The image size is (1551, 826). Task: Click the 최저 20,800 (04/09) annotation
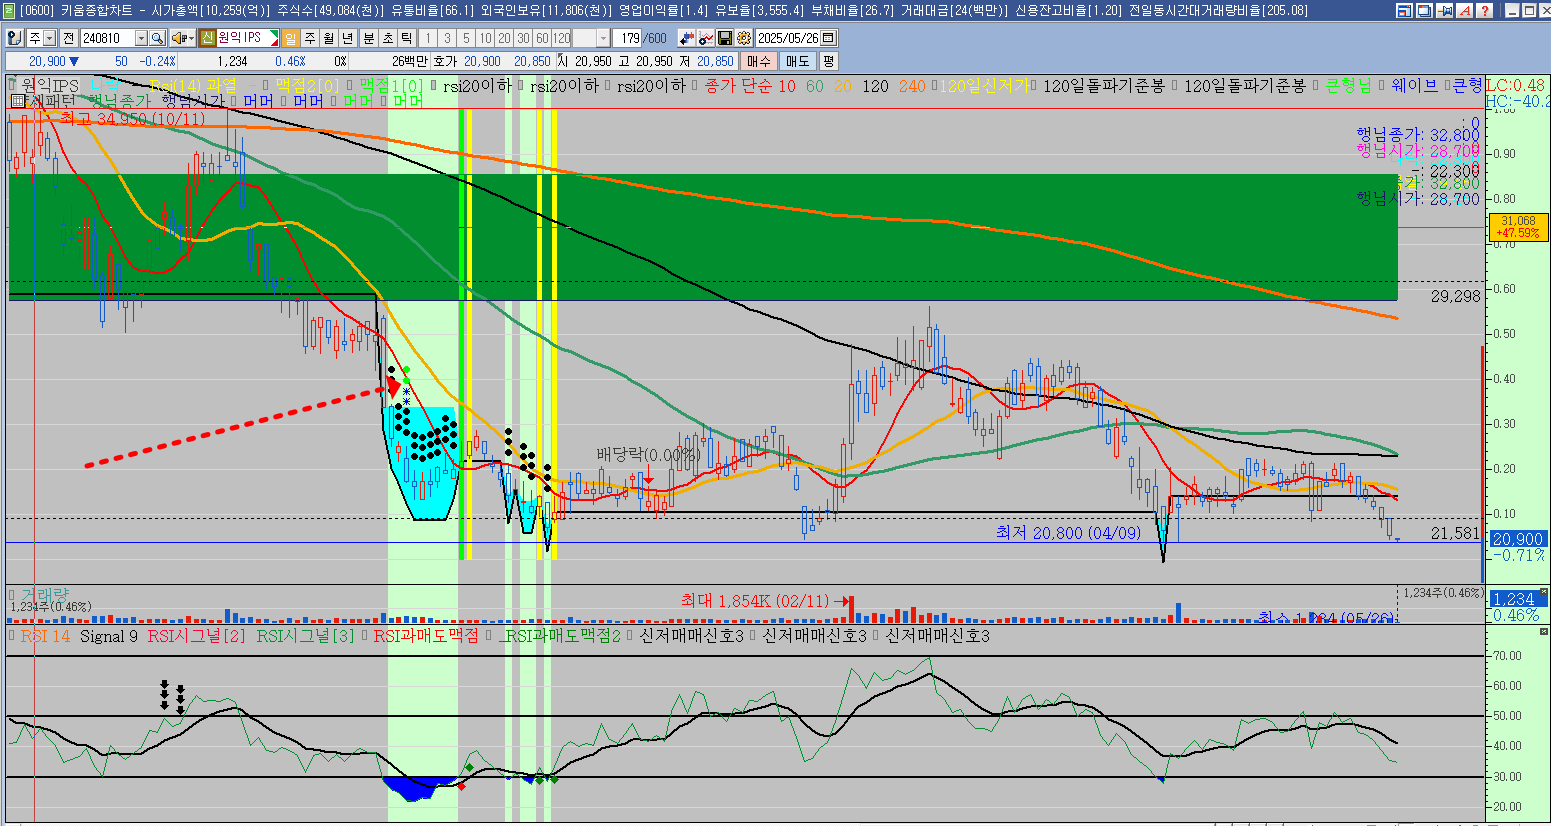[1068, 533]
